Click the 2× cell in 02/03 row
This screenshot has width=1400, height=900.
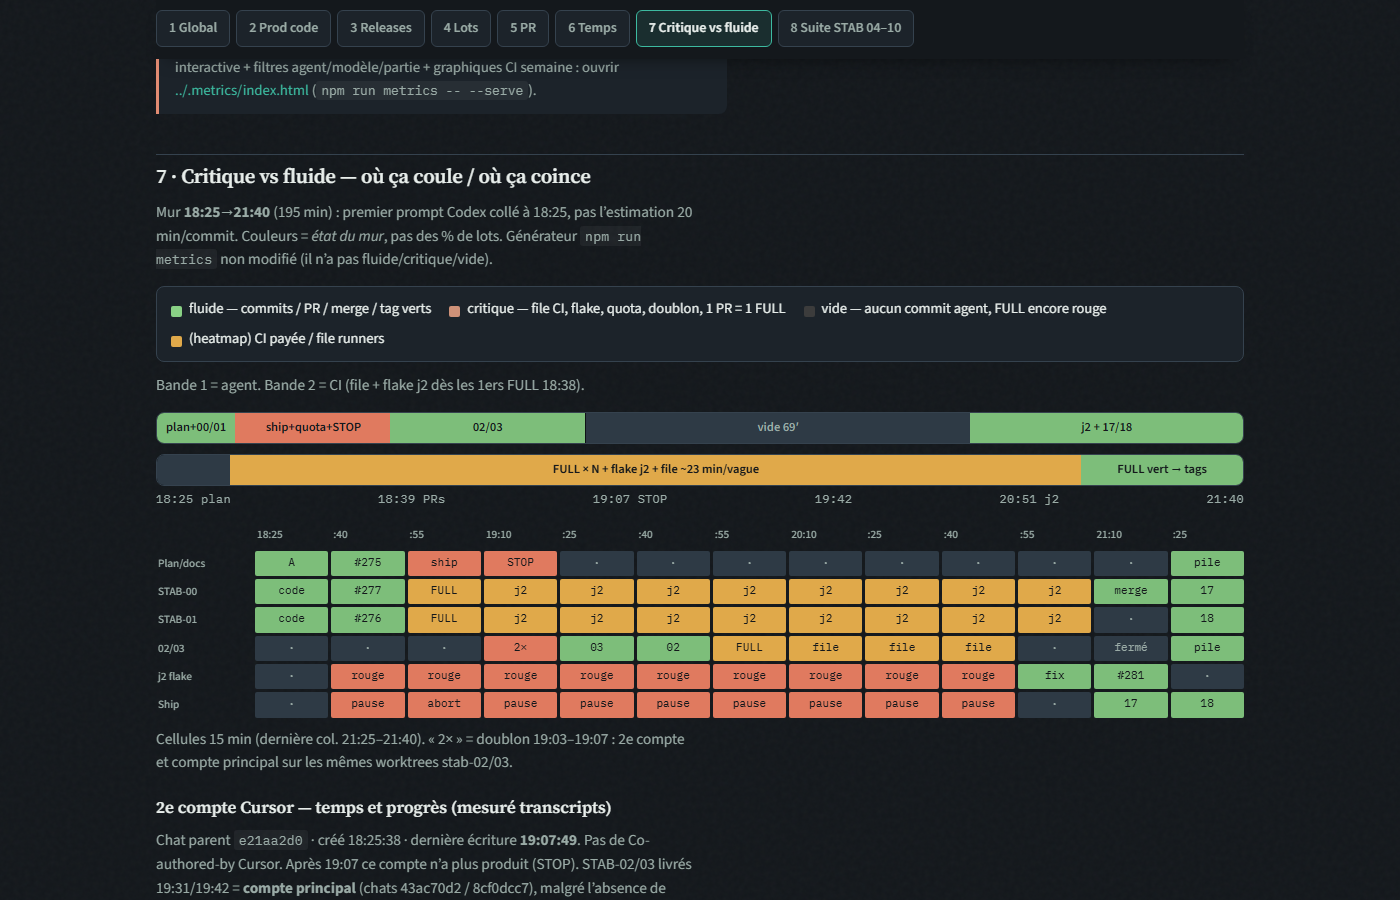click(x=520, y=648)
